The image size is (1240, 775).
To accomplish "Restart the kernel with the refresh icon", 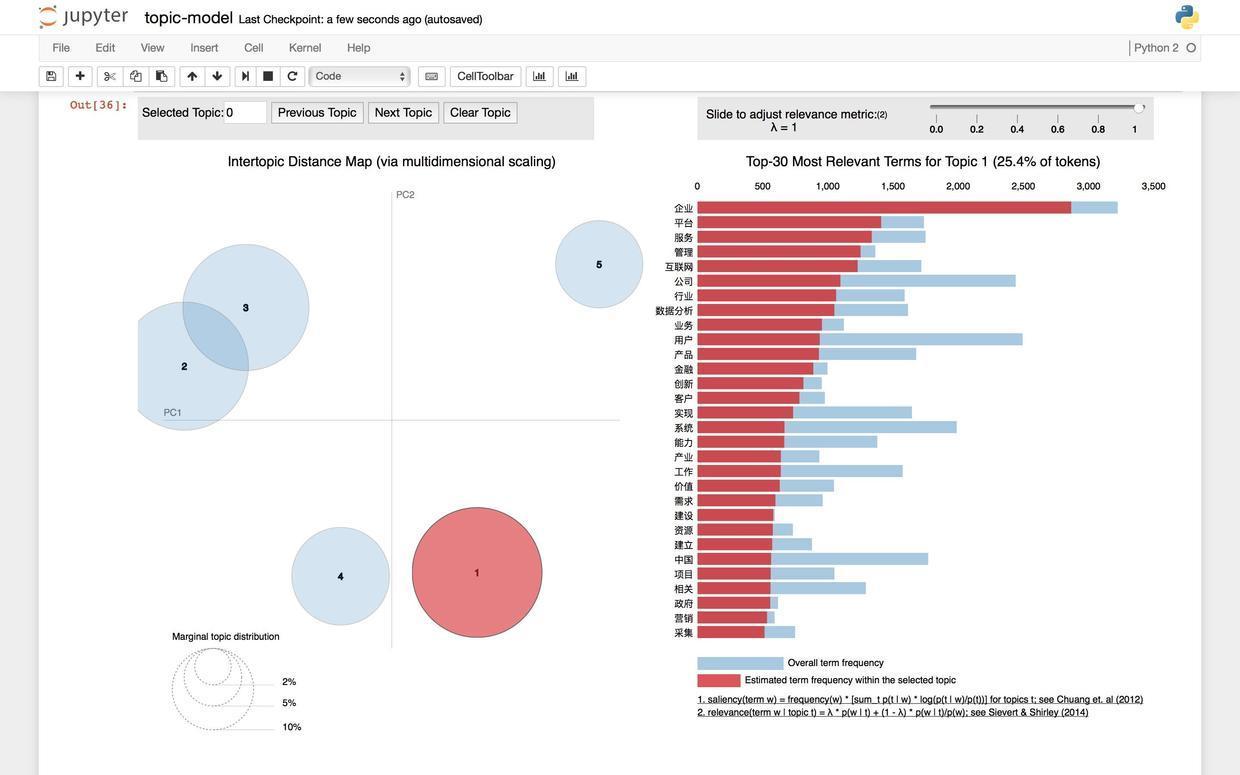I will [292, 77].
